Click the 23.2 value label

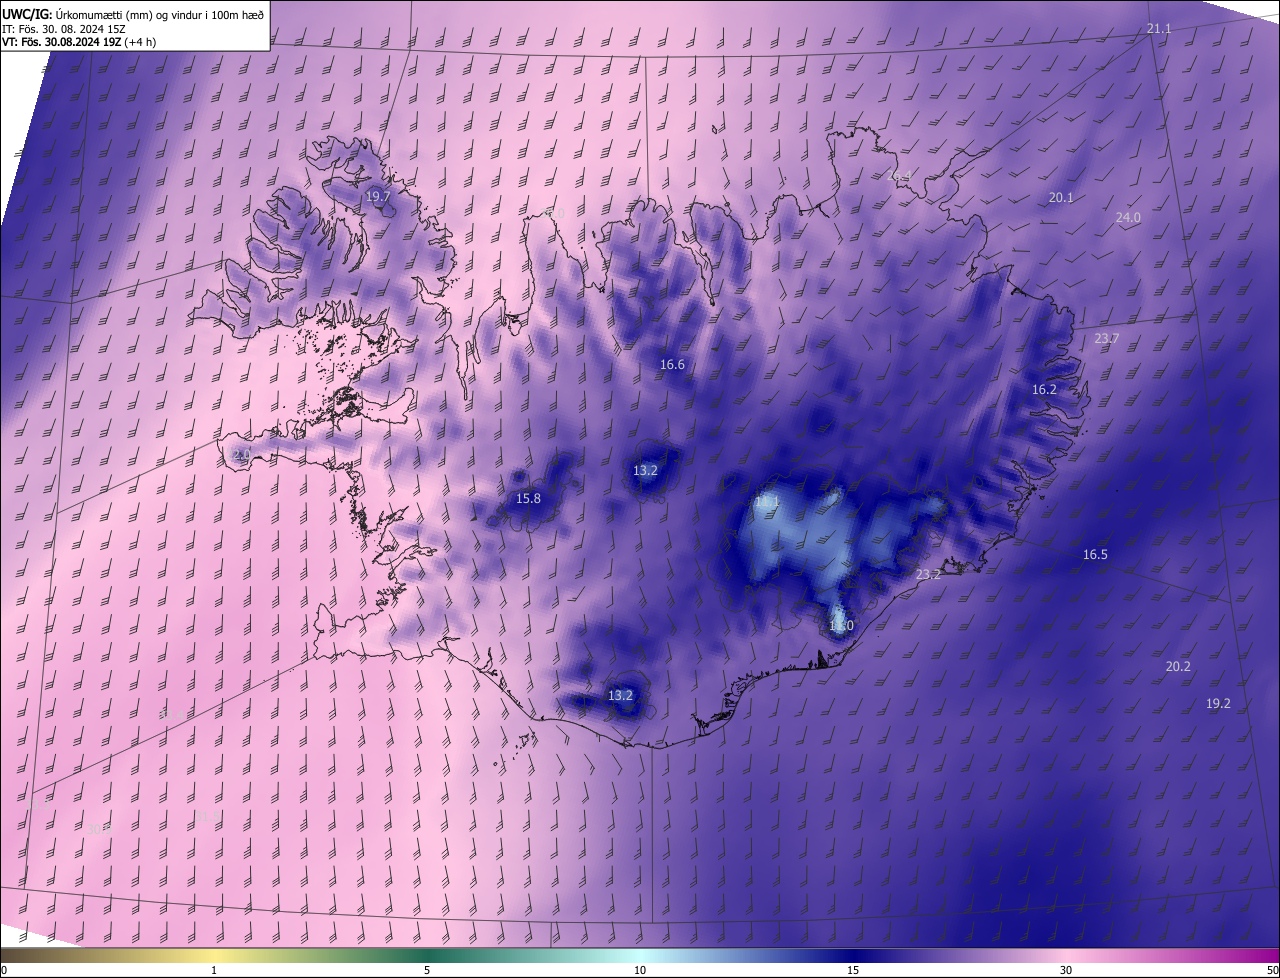click(928, 575)
